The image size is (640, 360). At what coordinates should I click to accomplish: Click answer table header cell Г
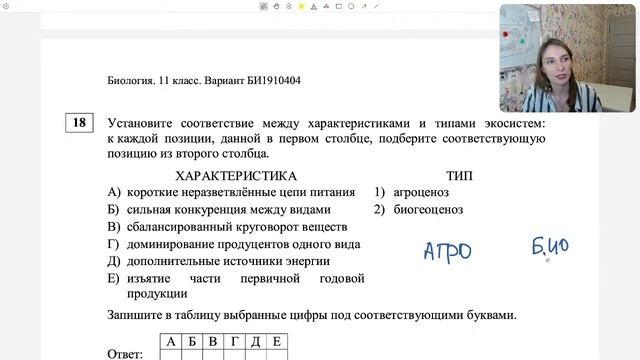(x=234, y=341)
